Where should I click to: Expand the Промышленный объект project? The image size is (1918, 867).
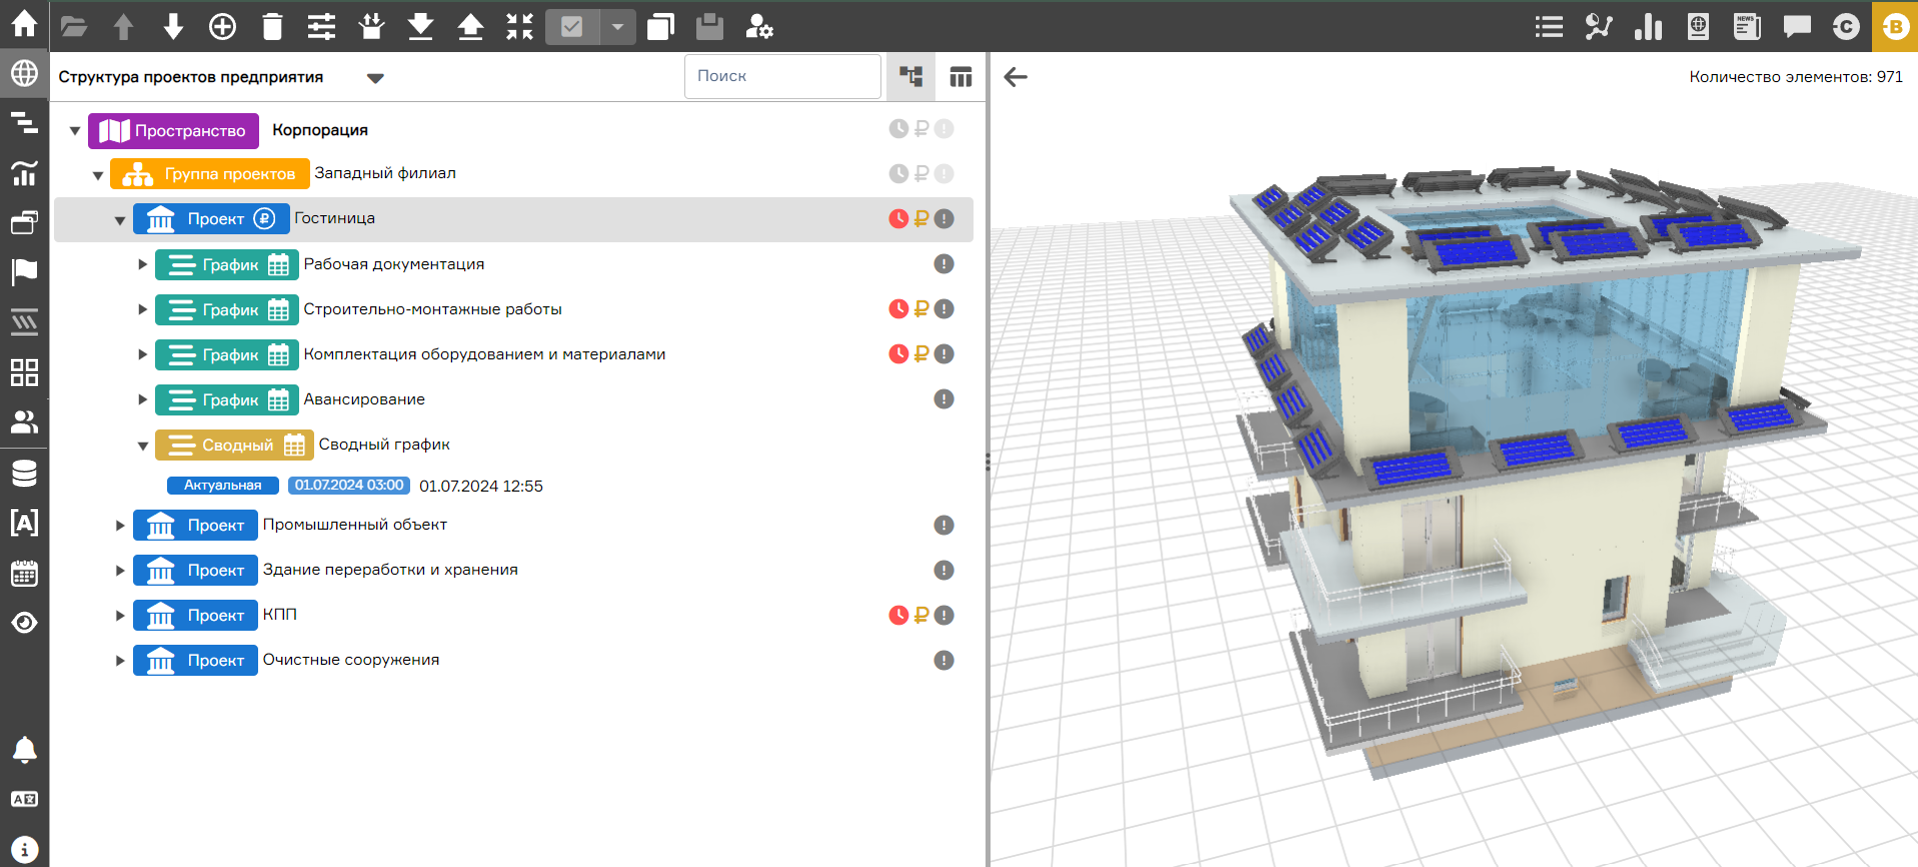(120, 525)
